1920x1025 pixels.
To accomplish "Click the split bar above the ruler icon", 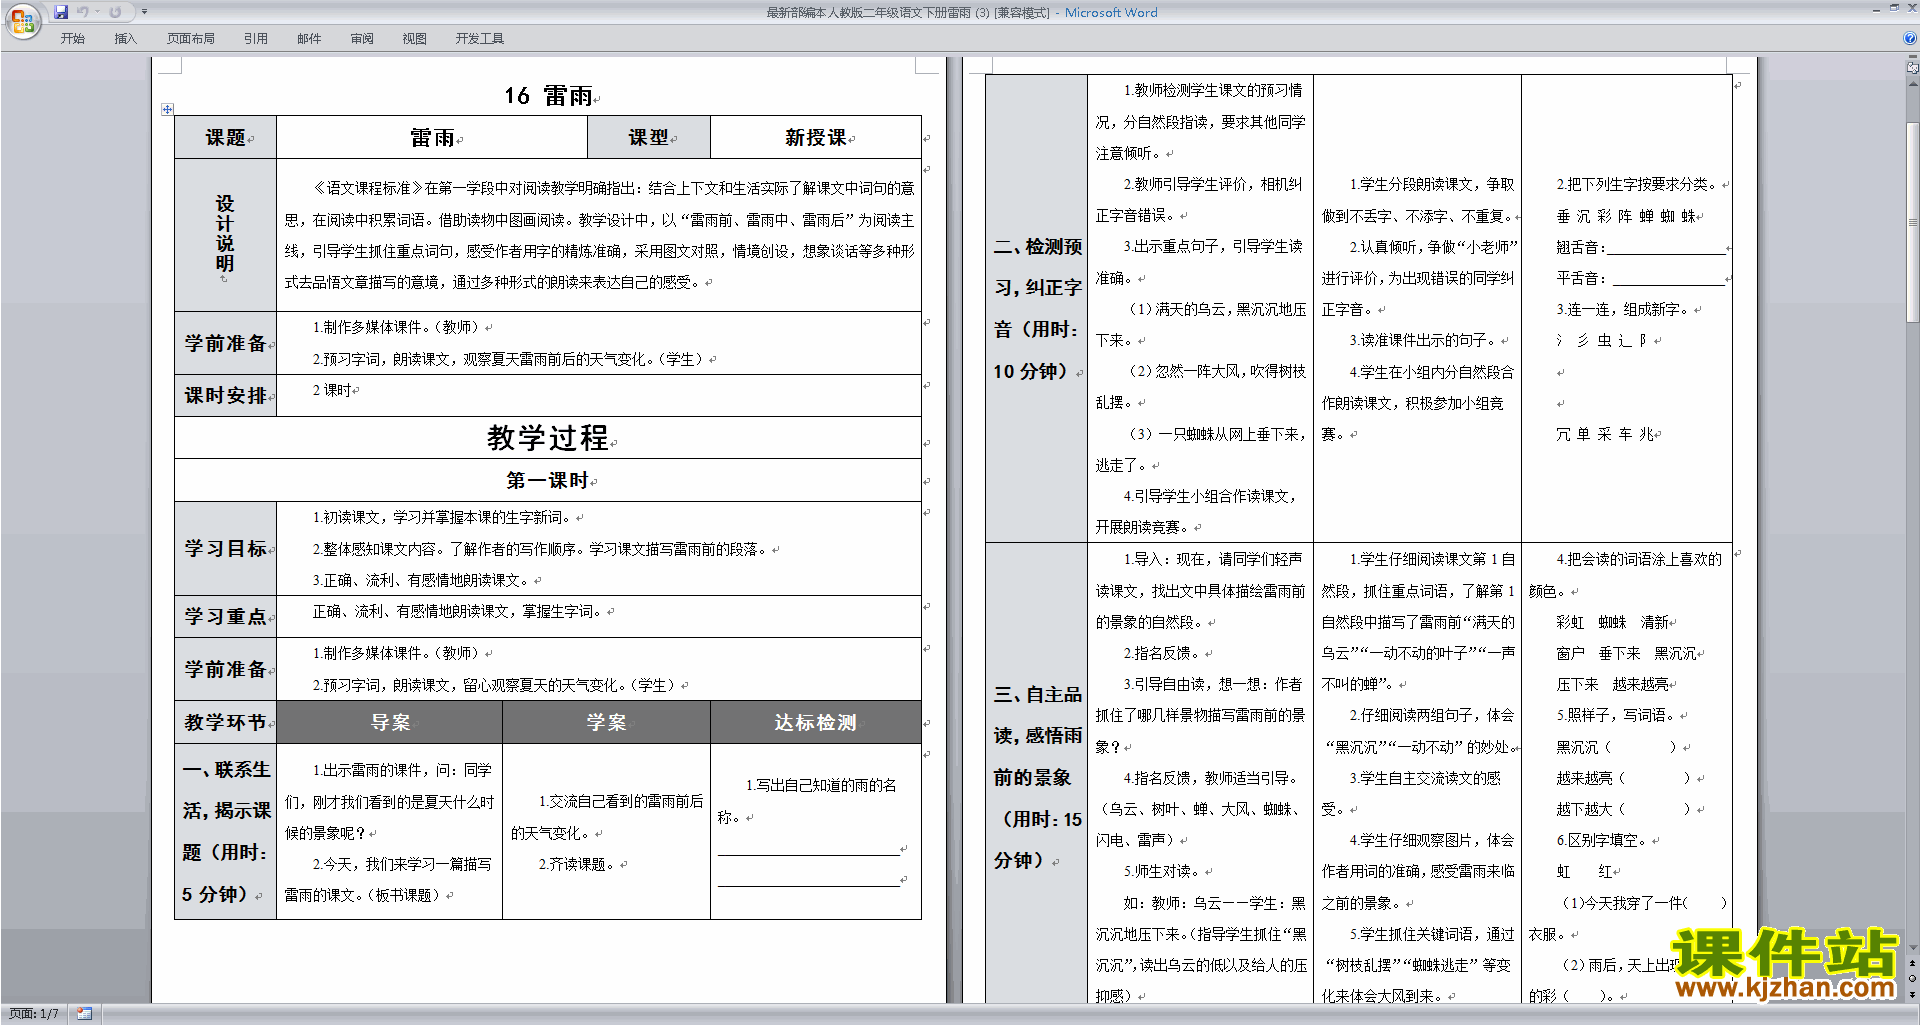I will tap(1912, 57).
